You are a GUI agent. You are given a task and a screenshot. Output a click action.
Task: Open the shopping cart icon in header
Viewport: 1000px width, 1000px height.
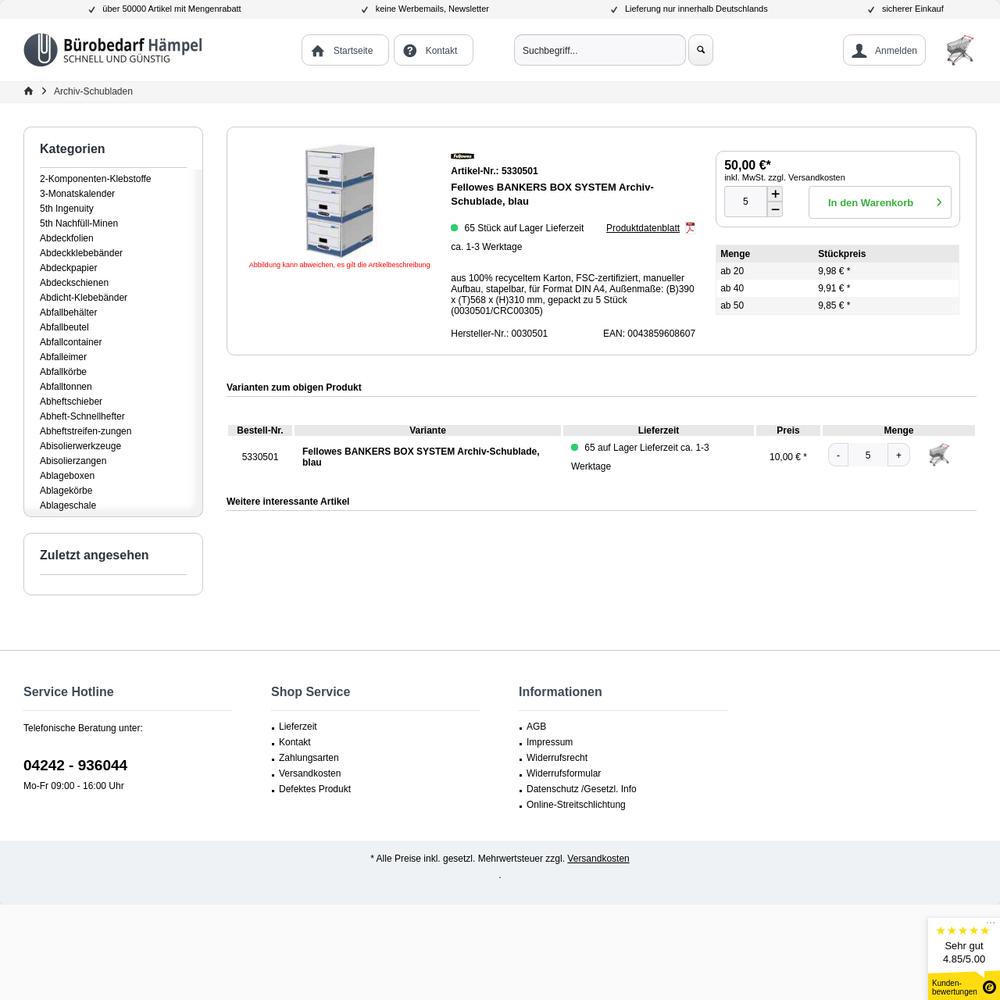pyautogui.click(x=960, y=50)
